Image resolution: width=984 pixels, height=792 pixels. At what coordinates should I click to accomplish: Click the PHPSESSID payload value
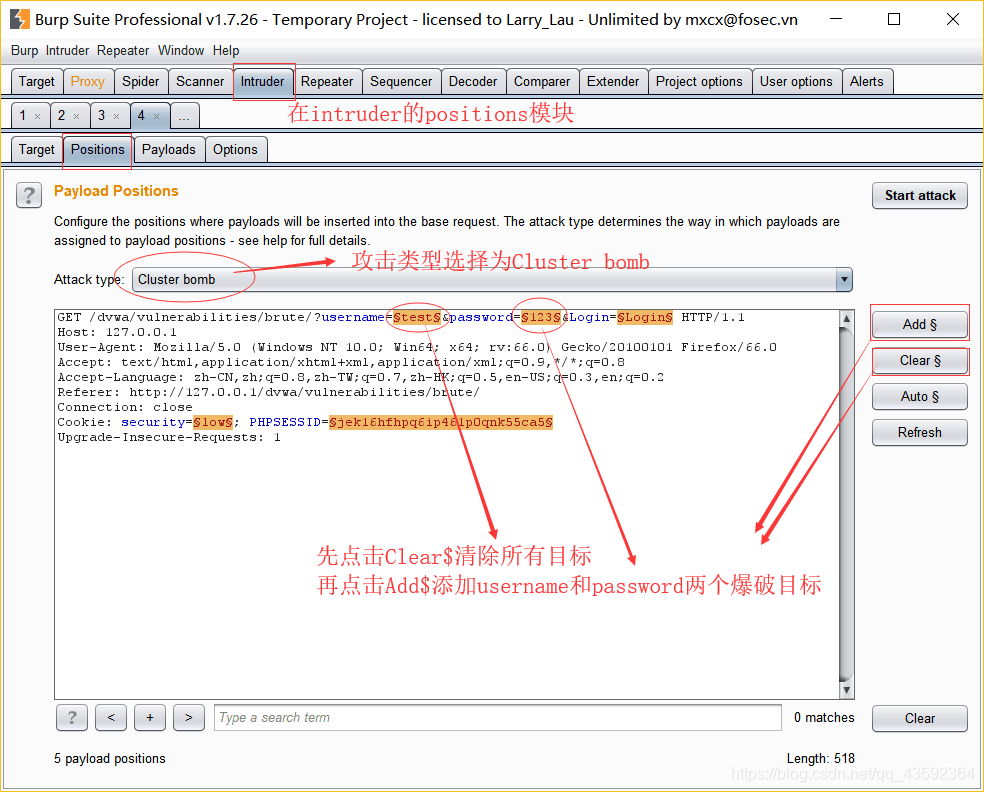point(441,422)
